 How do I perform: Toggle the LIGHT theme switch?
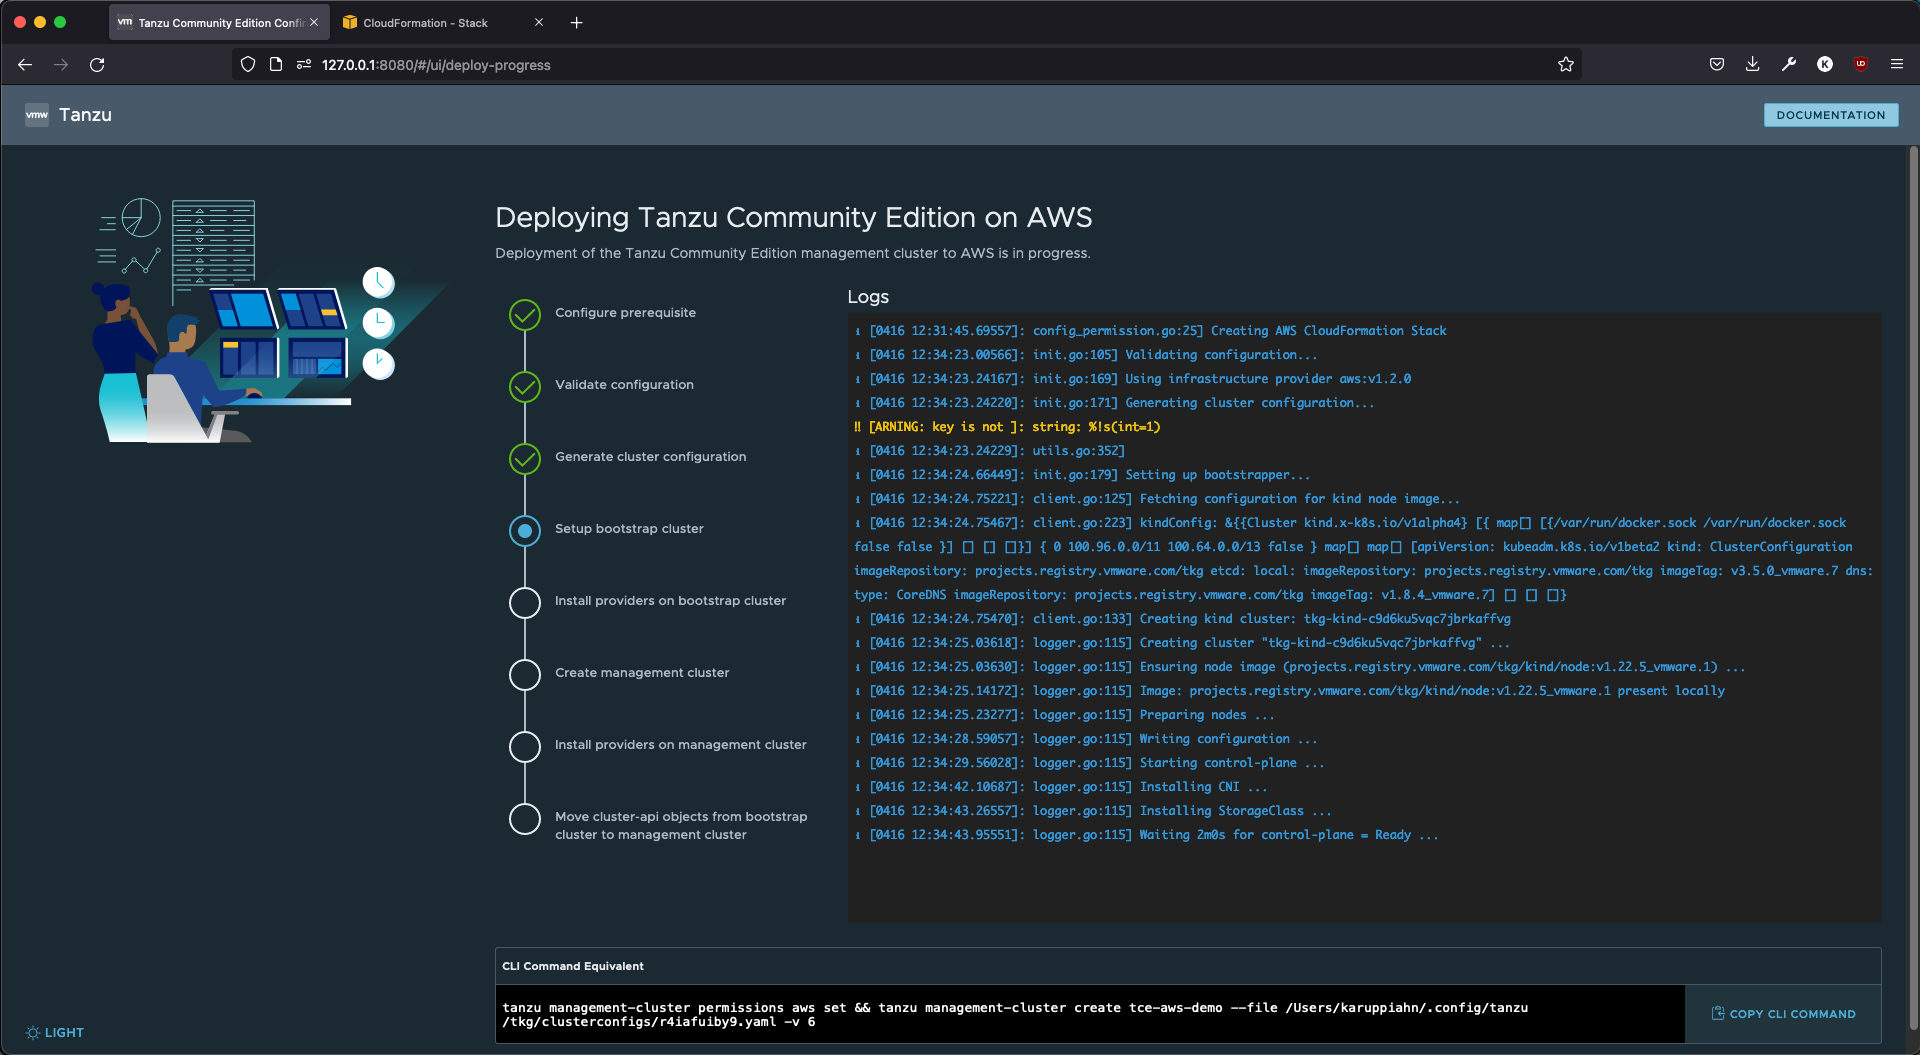pyautogui.click(x=55, y=1033)
